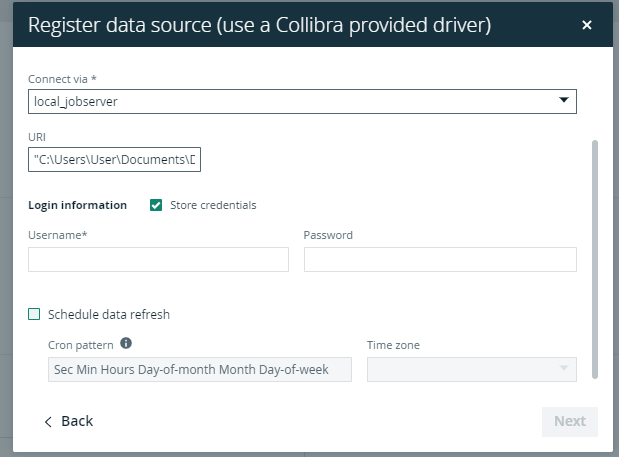619x457 pixels.
Task: Click the Next button
Action: 570,421
